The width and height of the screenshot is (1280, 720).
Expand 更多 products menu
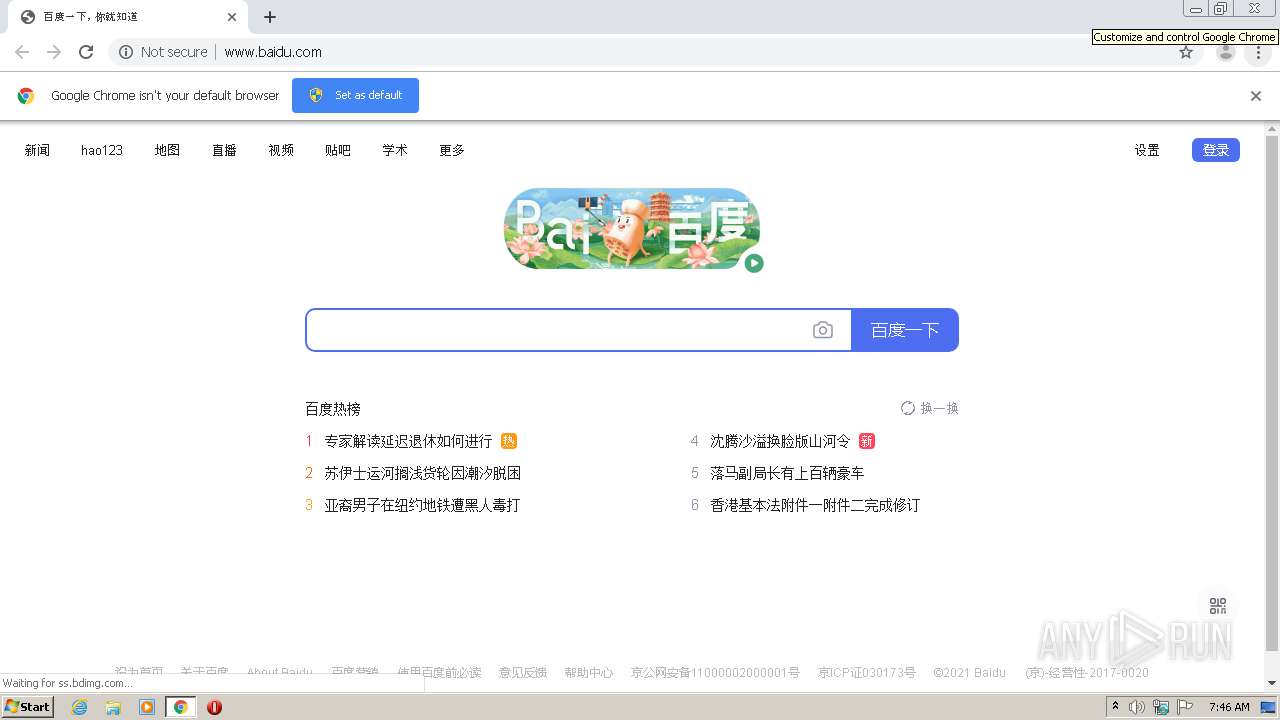[452, 150]
